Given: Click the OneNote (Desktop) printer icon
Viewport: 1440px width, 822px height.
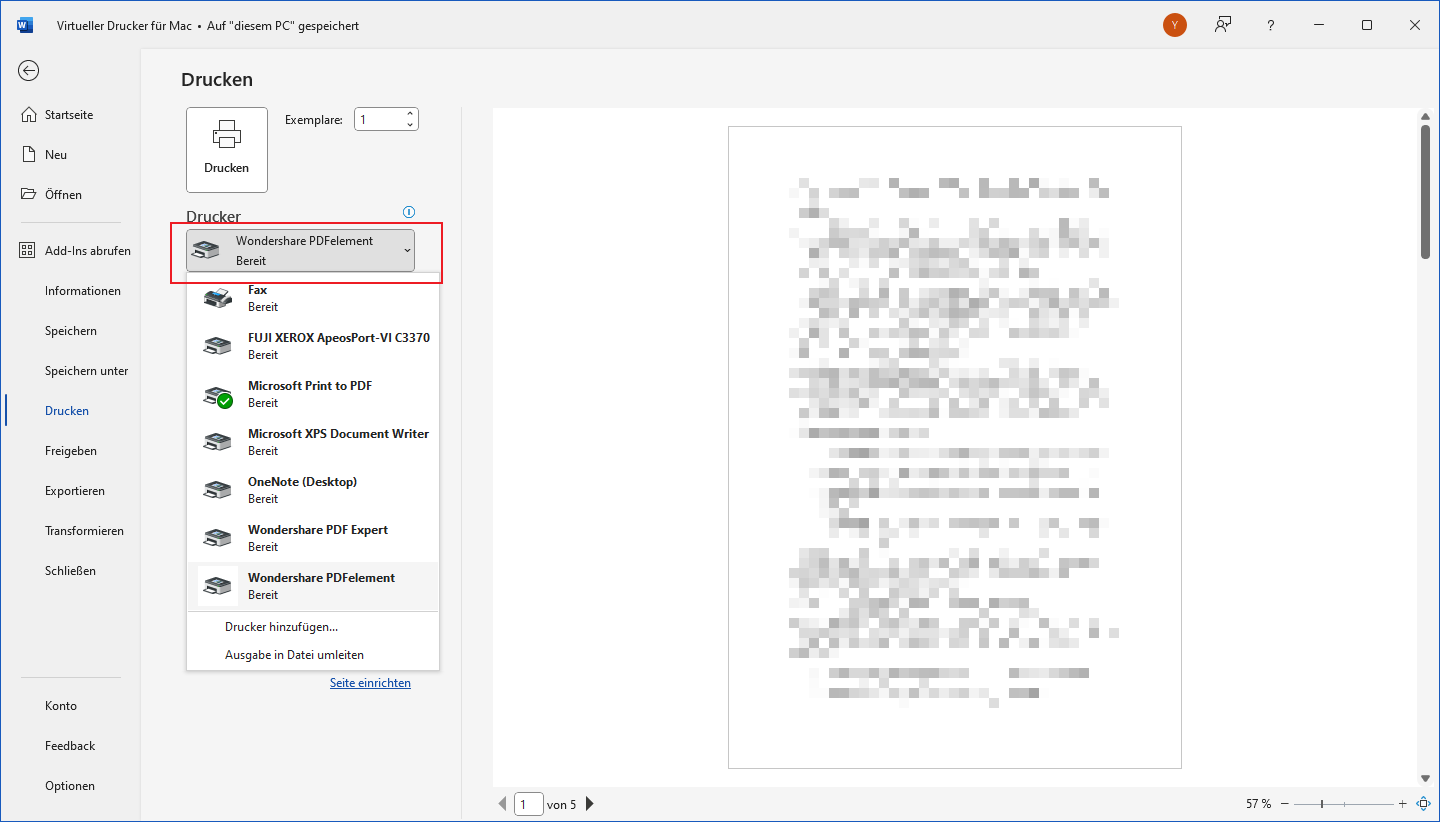Looking at the screenshot, I should pos(217,490).
